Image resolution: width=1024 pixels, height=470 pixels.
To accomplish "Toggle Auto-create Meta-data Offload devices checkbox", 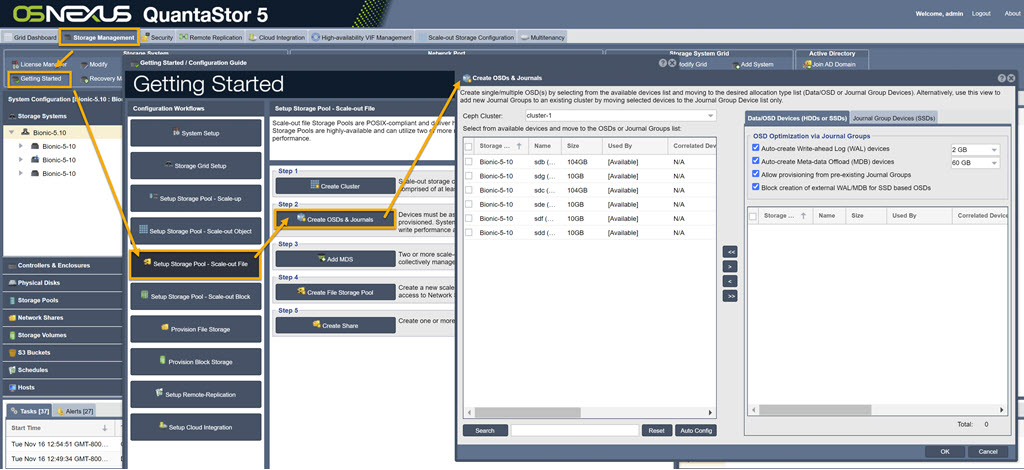I will click(x=756, y=161).
